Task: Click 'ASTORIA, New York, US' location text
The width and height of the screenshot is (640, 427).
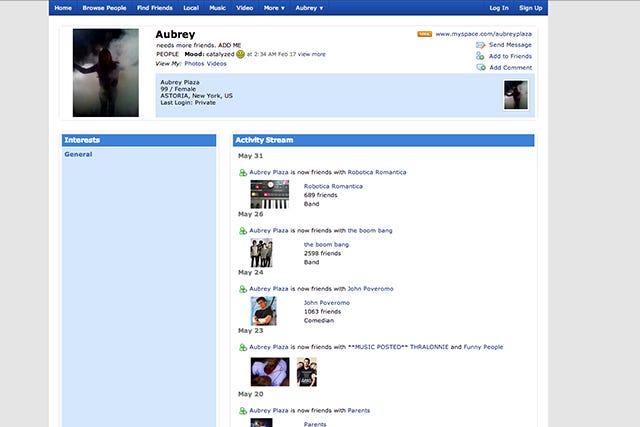Action: [x=196, y=96]
